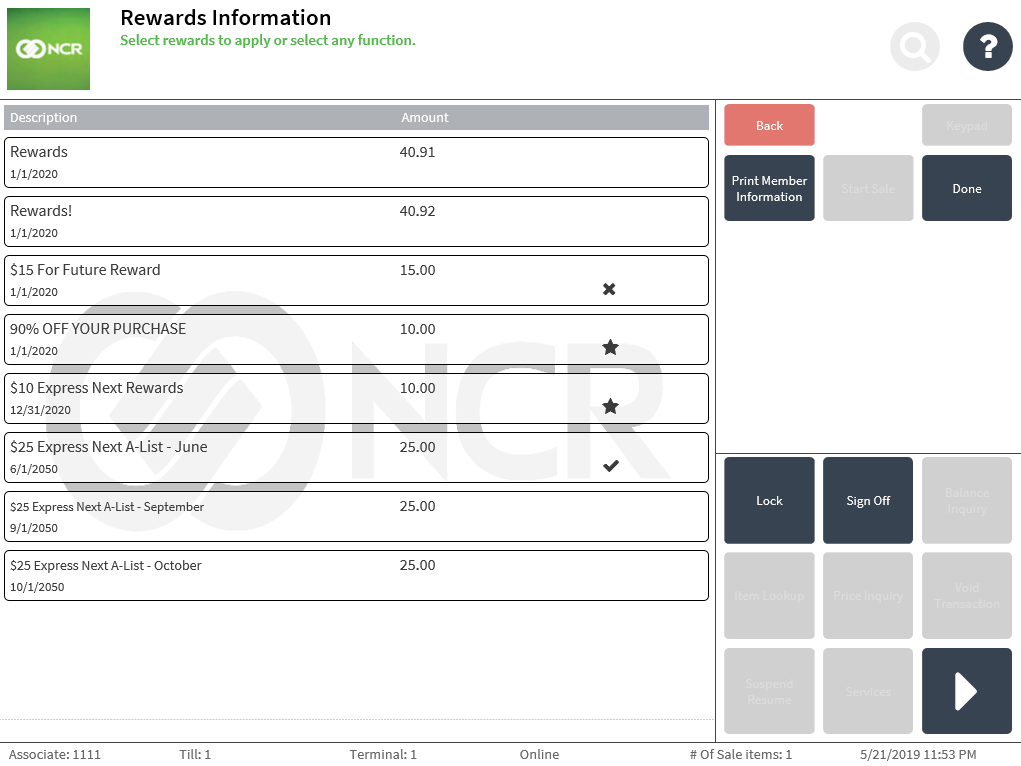This screenshot has height=766, width=1021.
Task: Click X mark on $15 For Future Reward
Action: (609, 289)
